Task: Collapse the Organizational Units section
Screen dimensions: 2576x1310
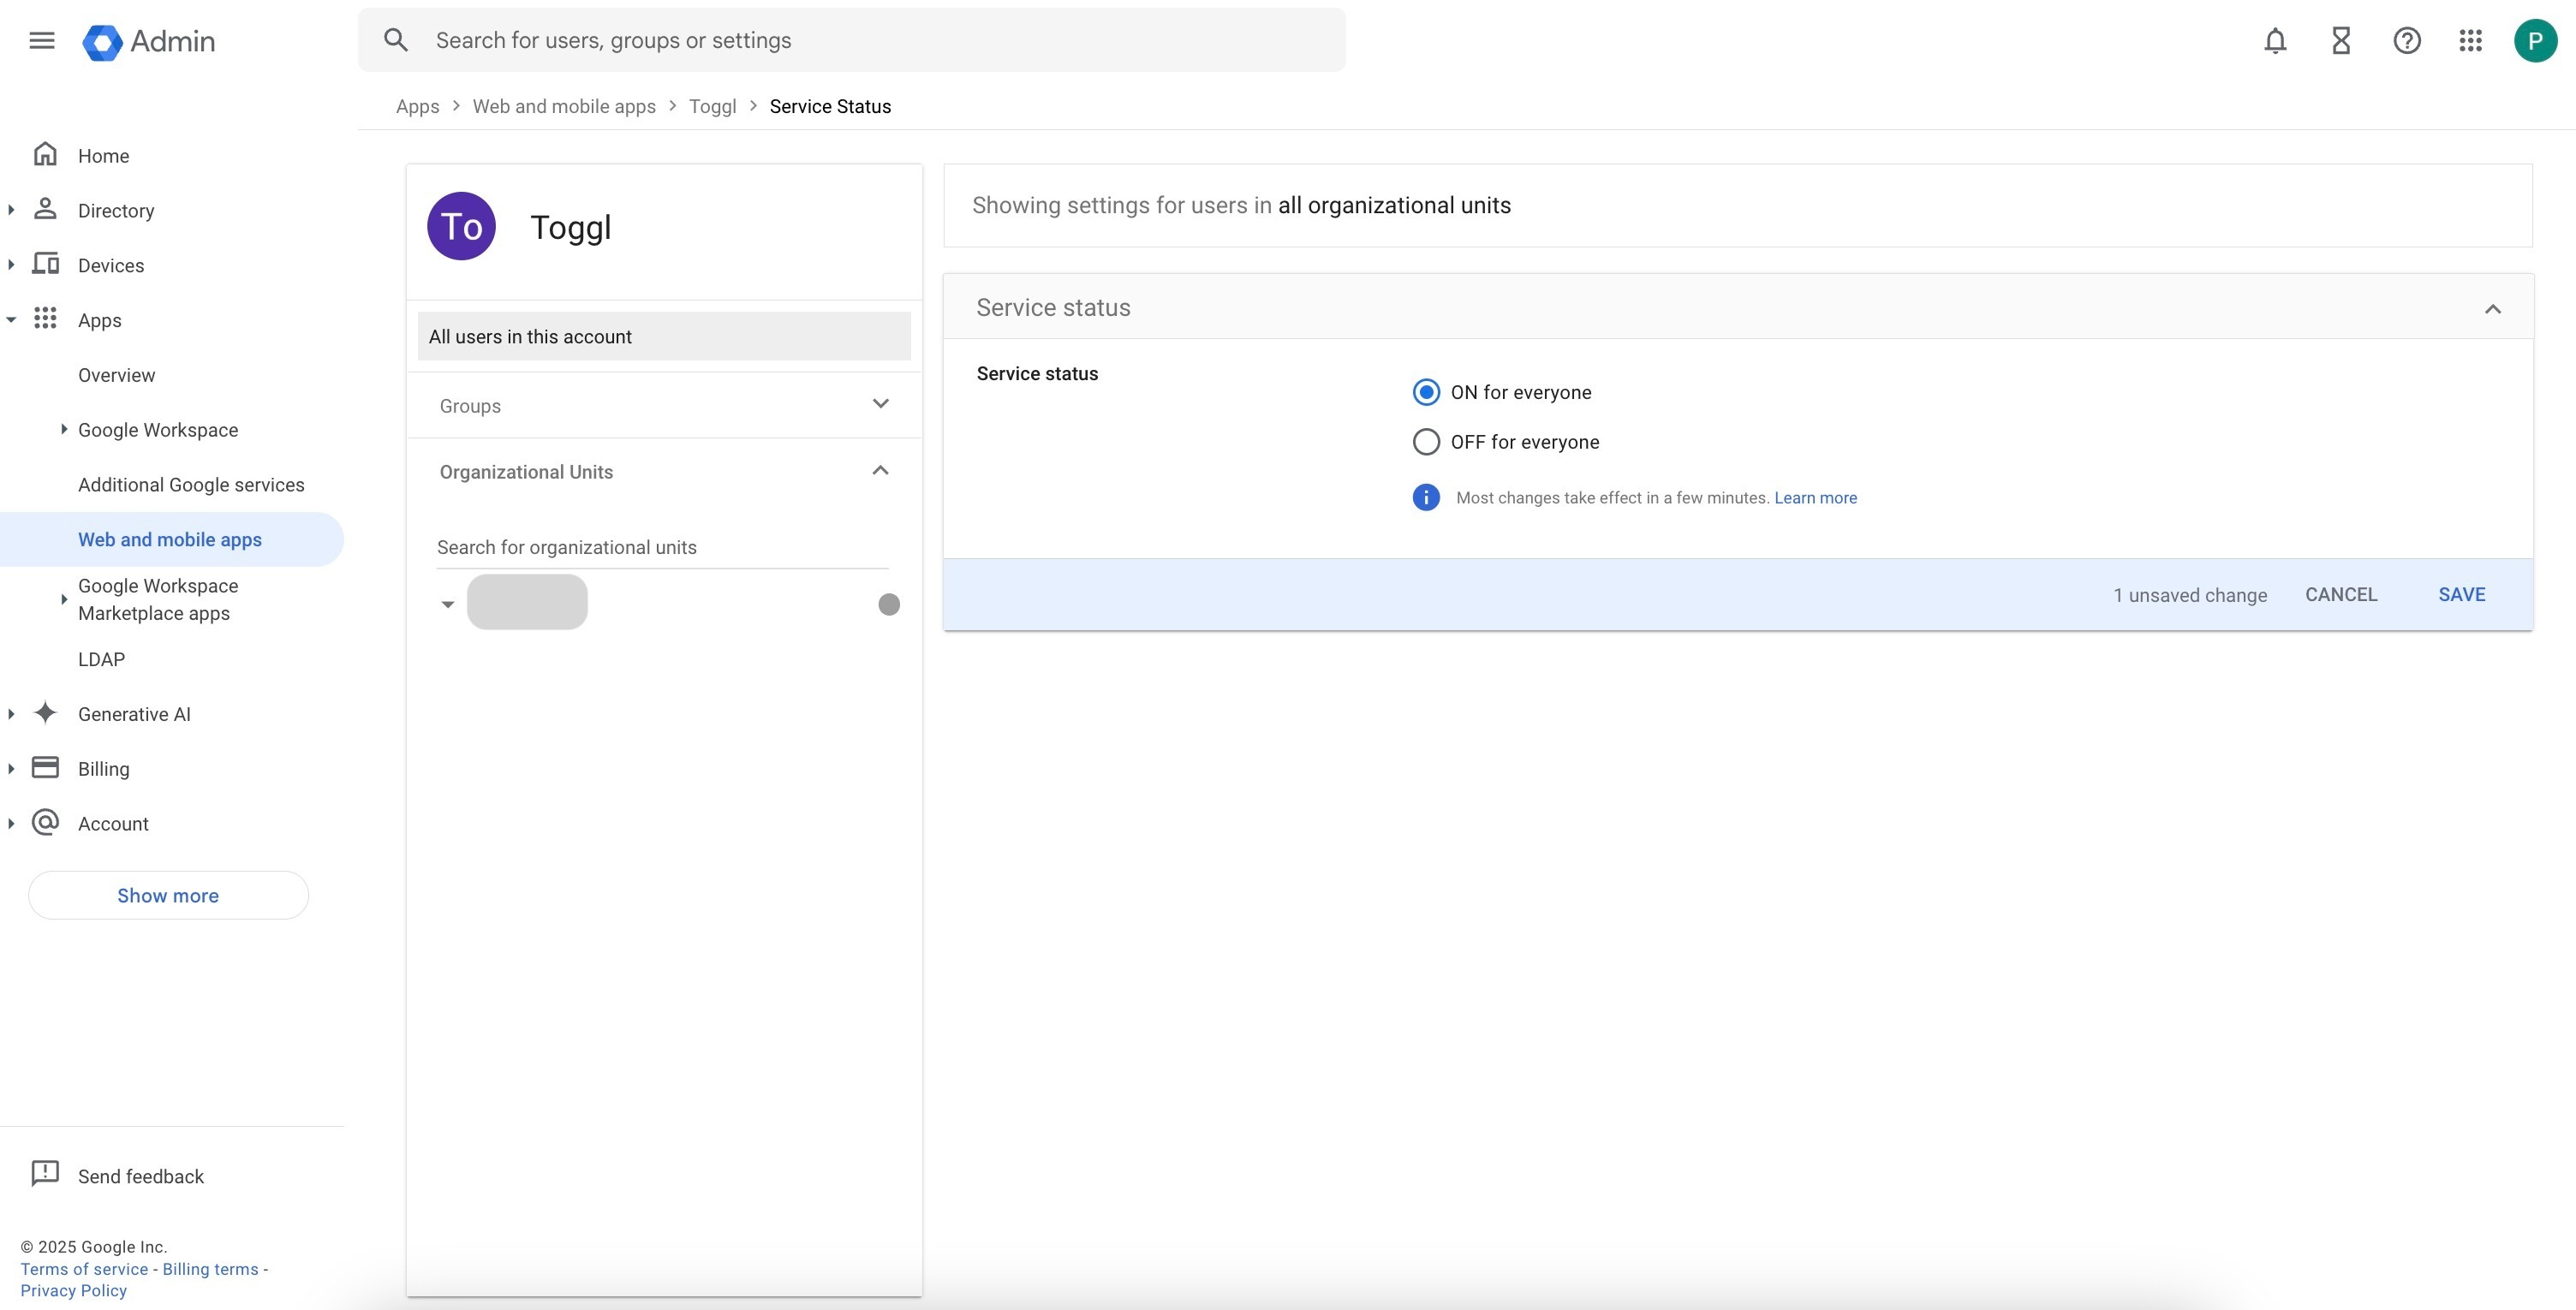Action: tap(880, 471)
